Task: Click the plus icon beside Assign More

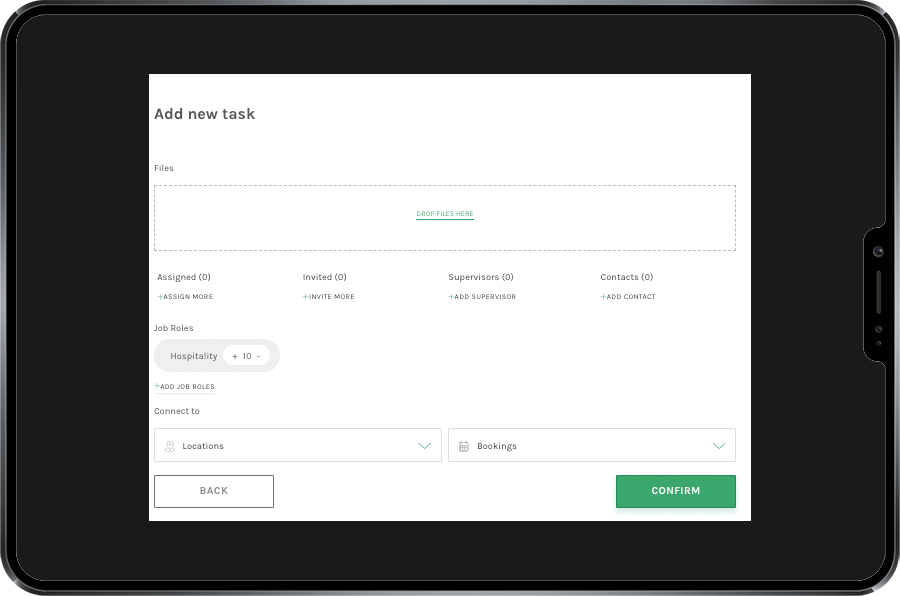Action: (159, 297)
